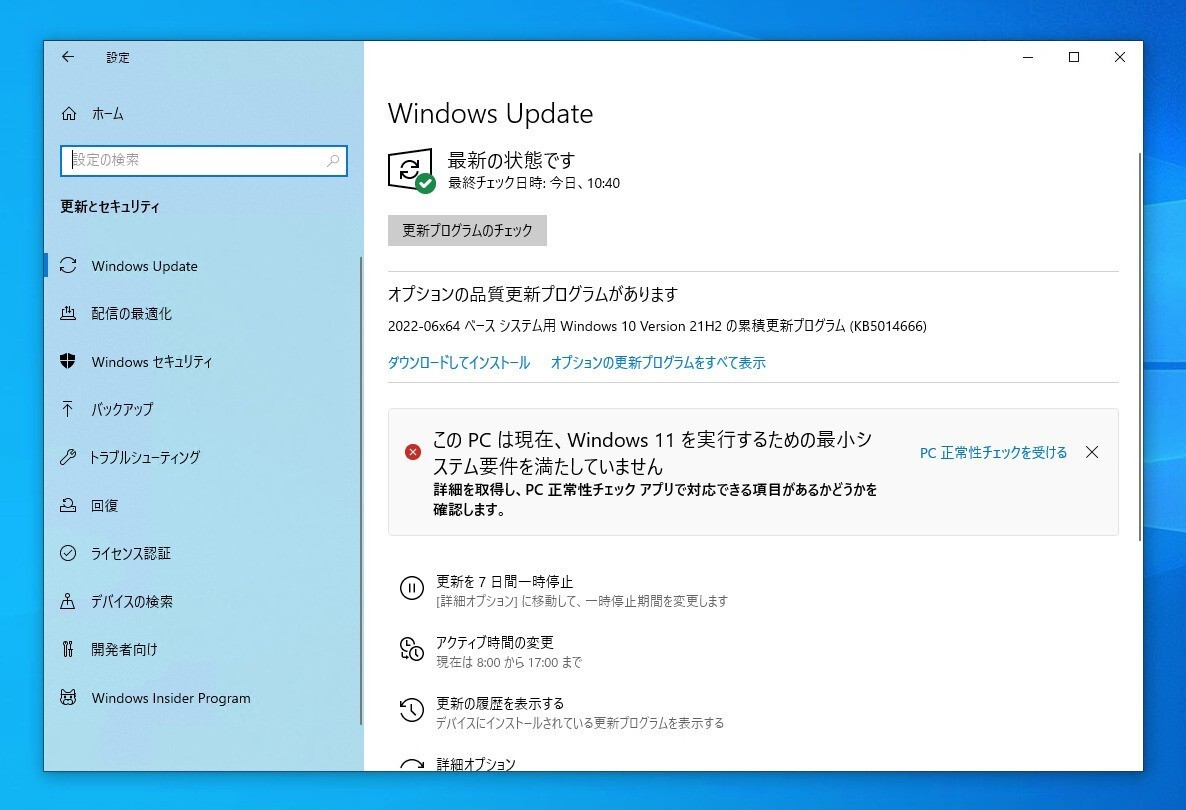This screenshot has height=810, width=1186.
Task: Maximize the settings window
Action: pos(1074,57)
